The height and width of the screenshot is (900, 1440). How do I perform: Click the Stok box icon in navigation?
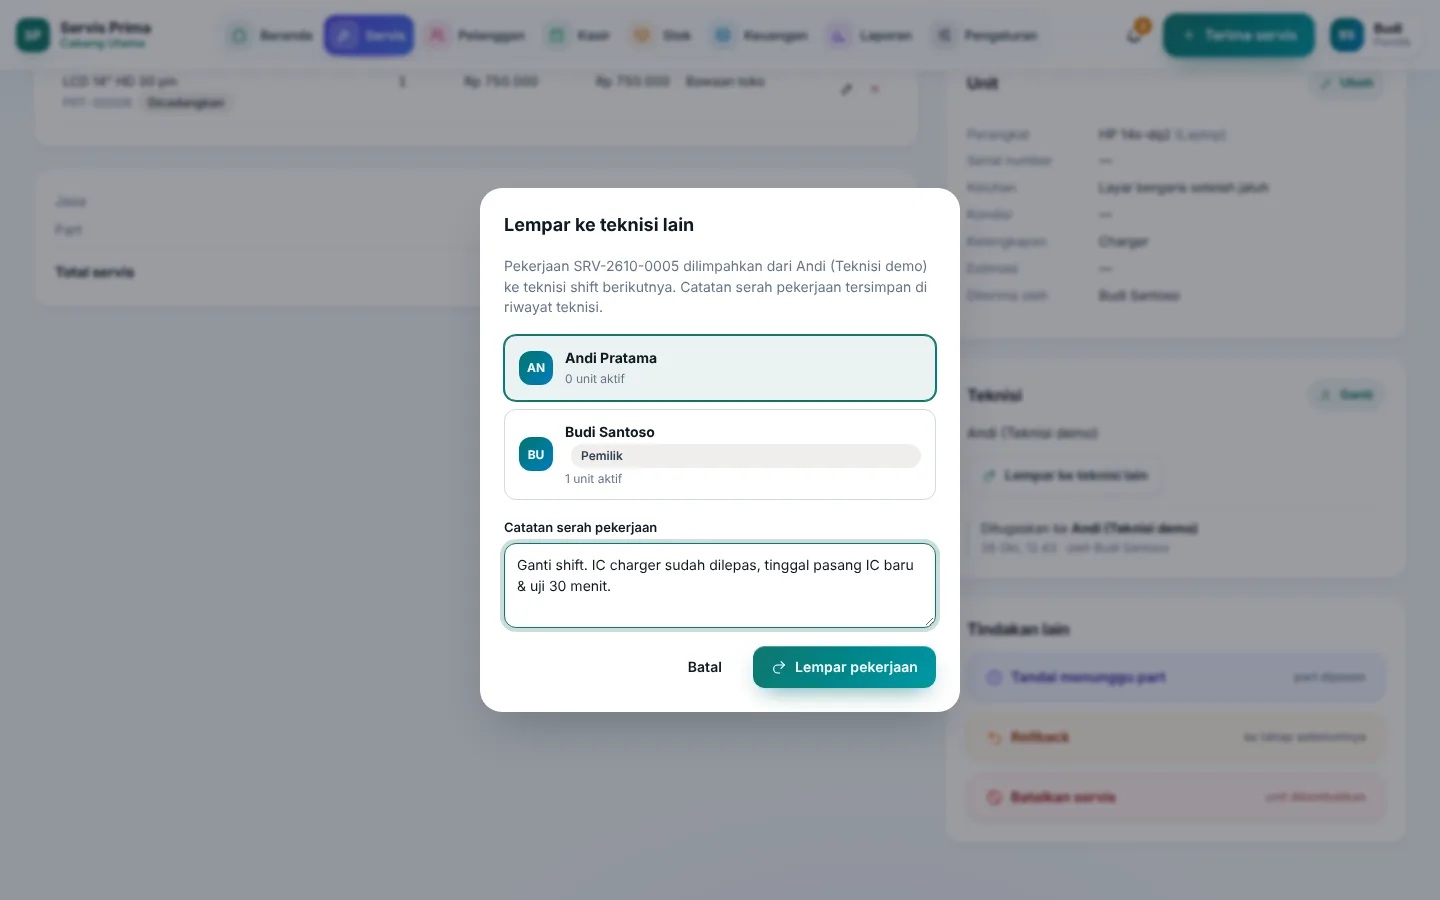pyautogui.click(x=641, y=36)
